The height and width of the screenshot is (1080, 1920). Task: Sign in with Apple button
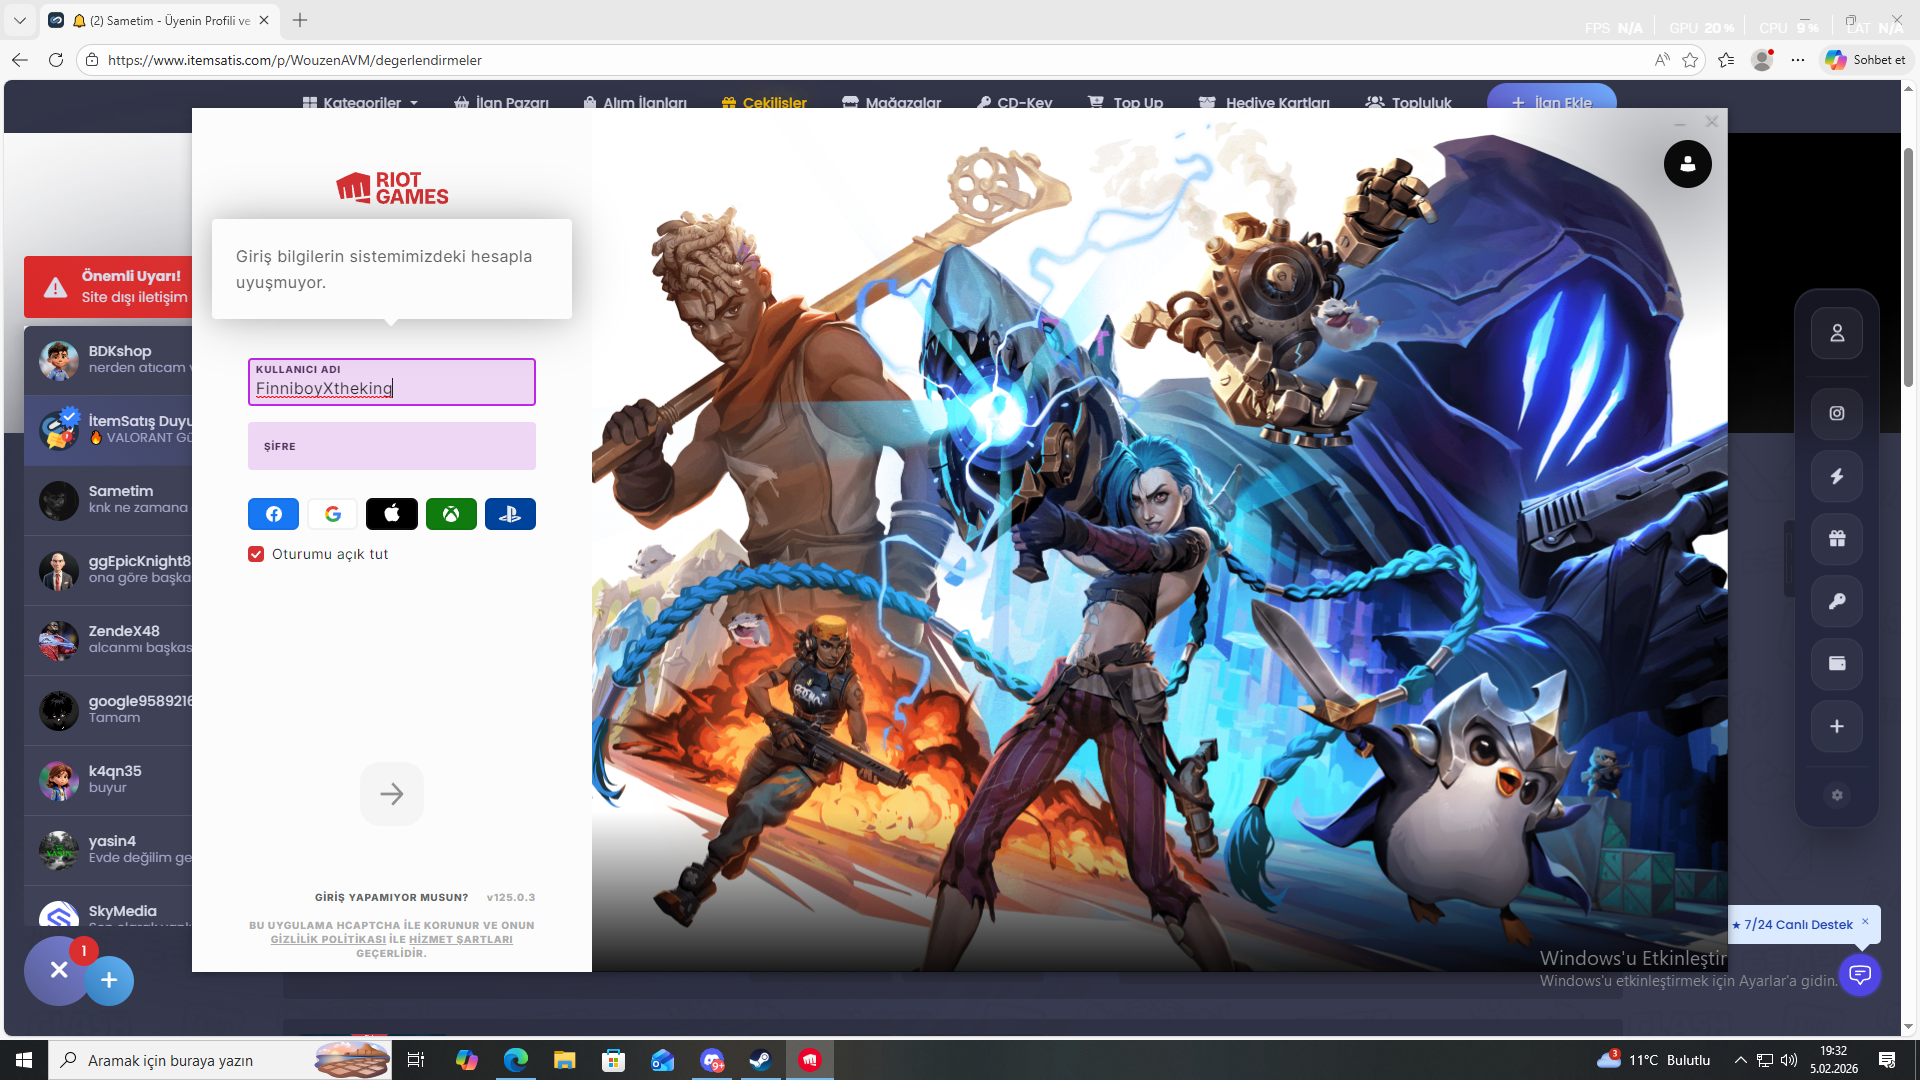click(x=392, y=514)
